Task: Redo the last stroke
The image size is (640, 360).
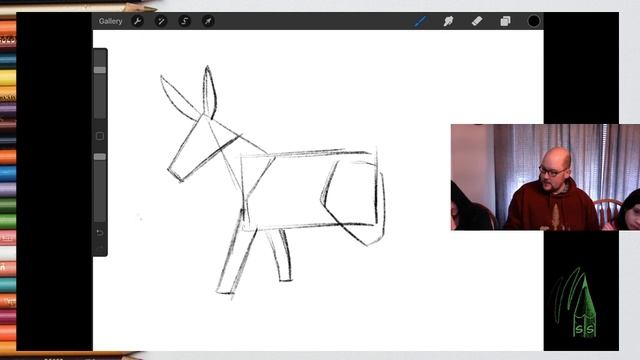Action: 100,248
